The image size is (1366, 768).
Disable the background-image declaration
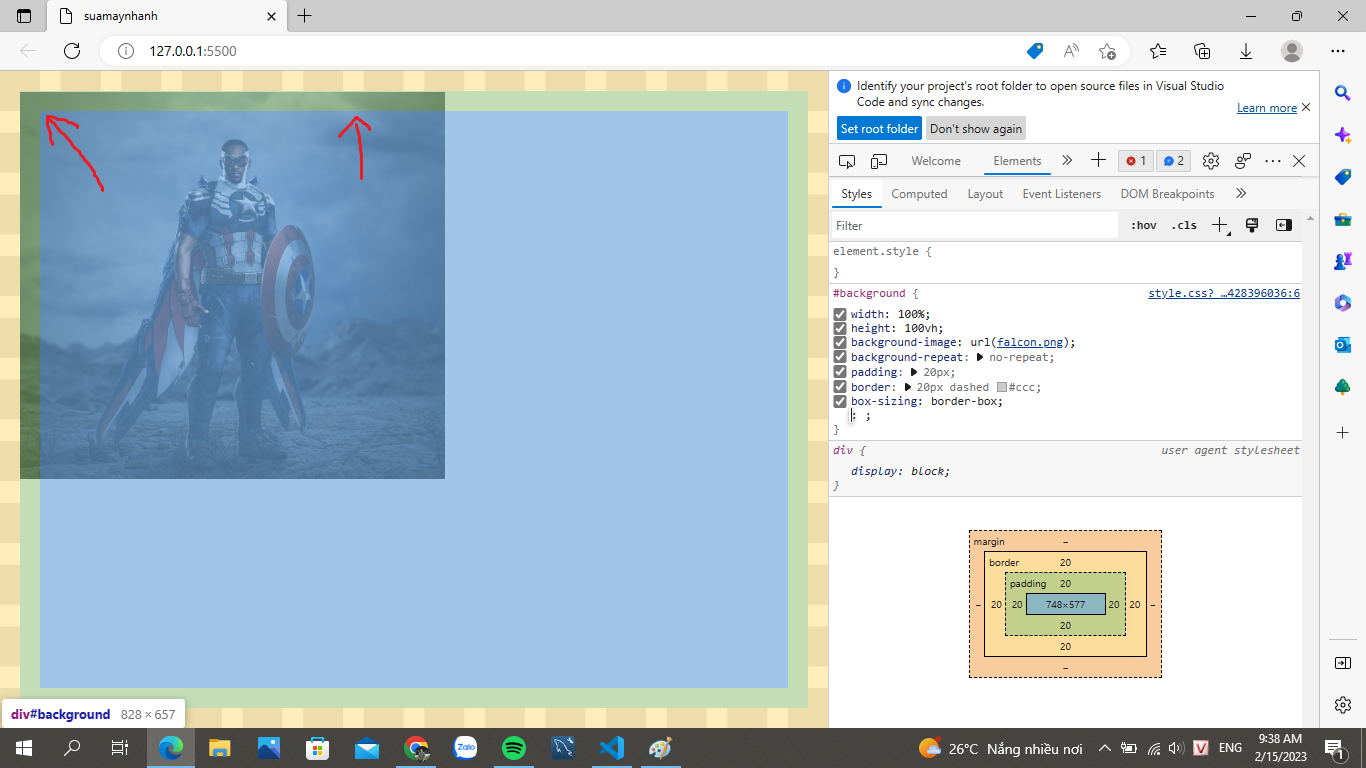point(840,342)
